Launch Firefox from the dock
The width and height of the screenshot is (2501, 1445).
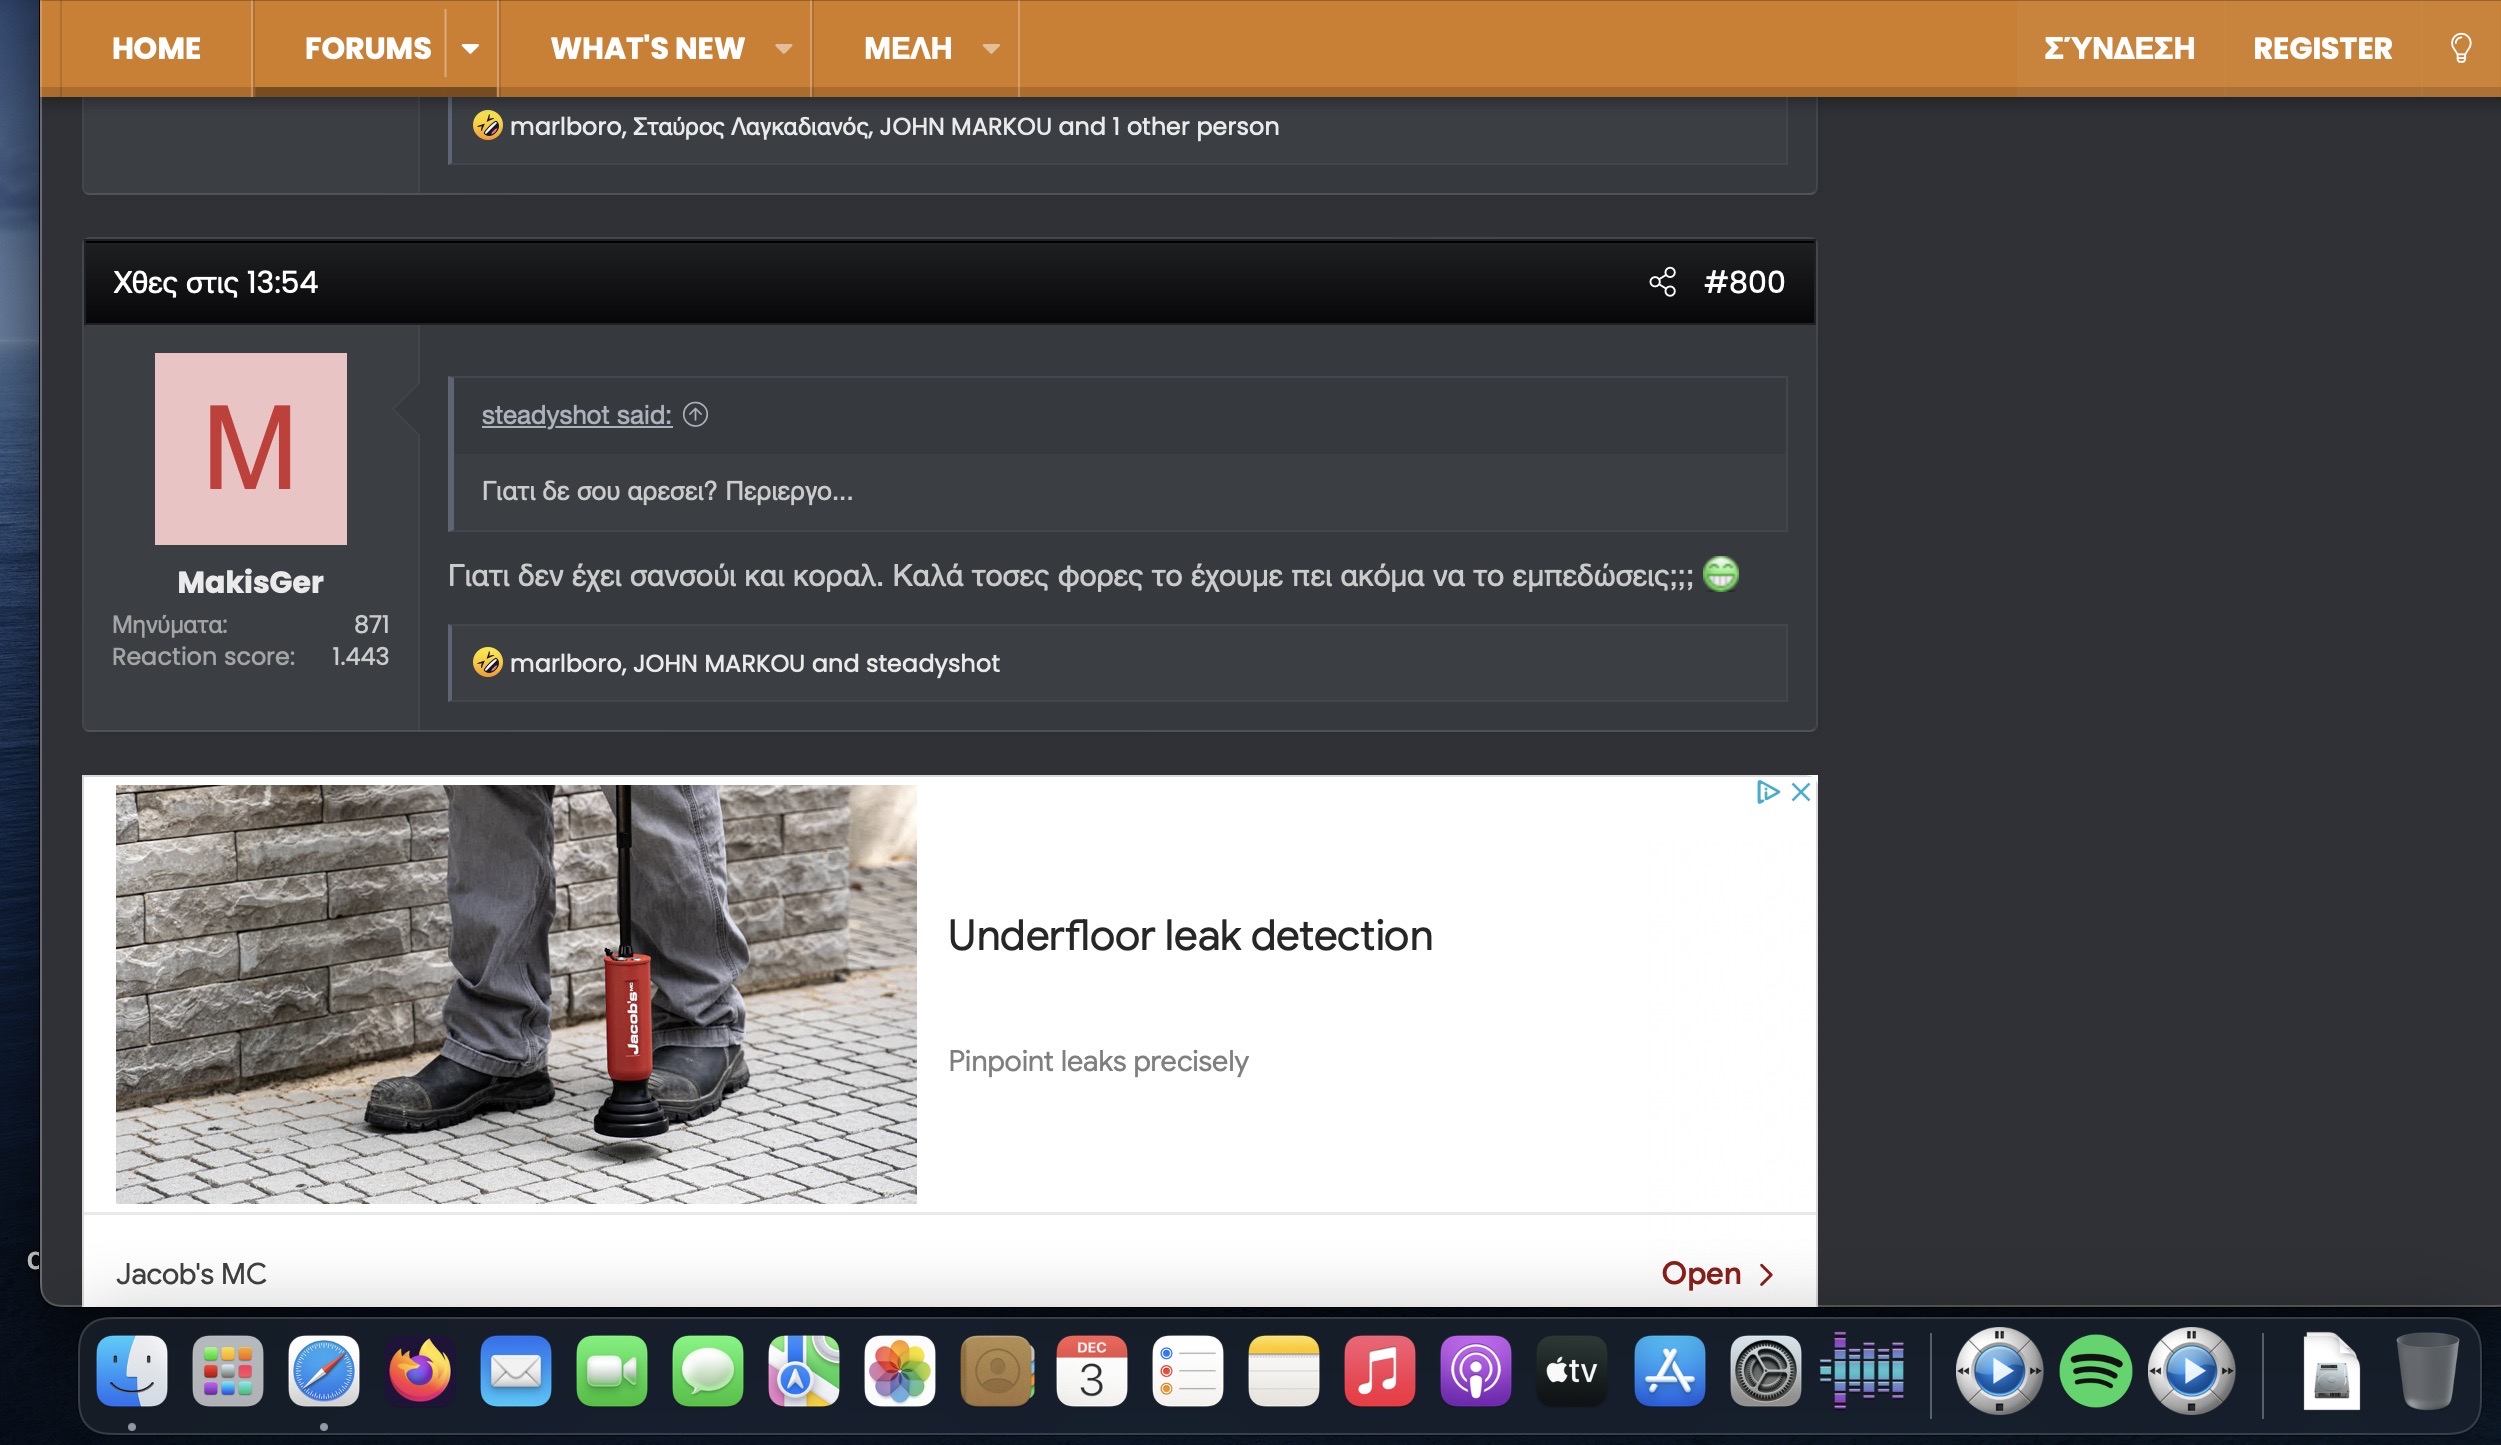(420, 1371)
